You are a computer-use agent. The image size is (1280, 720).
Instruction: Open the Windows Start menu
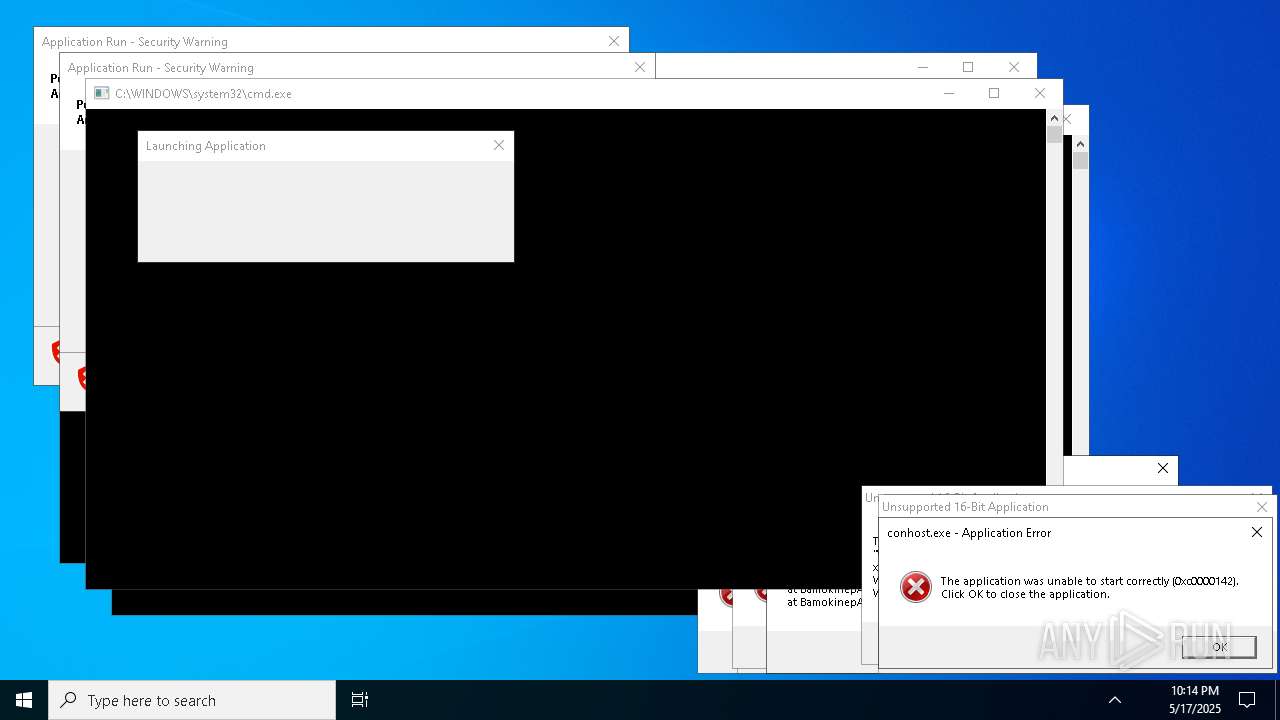(x=24, y=700)
